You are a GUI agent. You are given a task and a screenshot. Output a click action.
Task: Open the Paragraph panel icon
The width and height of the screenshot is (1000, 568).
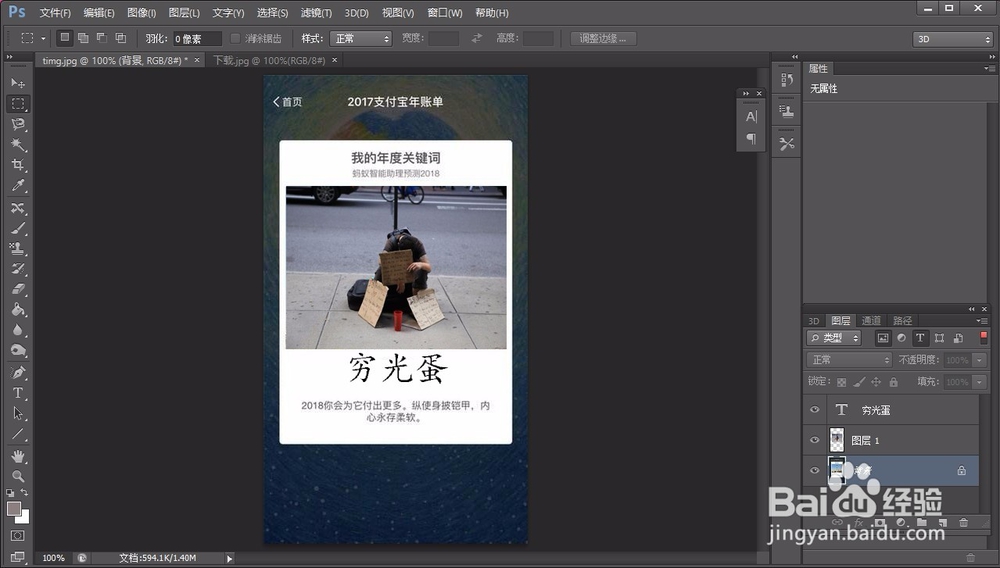pyautogui.click(x=751, y=138)
